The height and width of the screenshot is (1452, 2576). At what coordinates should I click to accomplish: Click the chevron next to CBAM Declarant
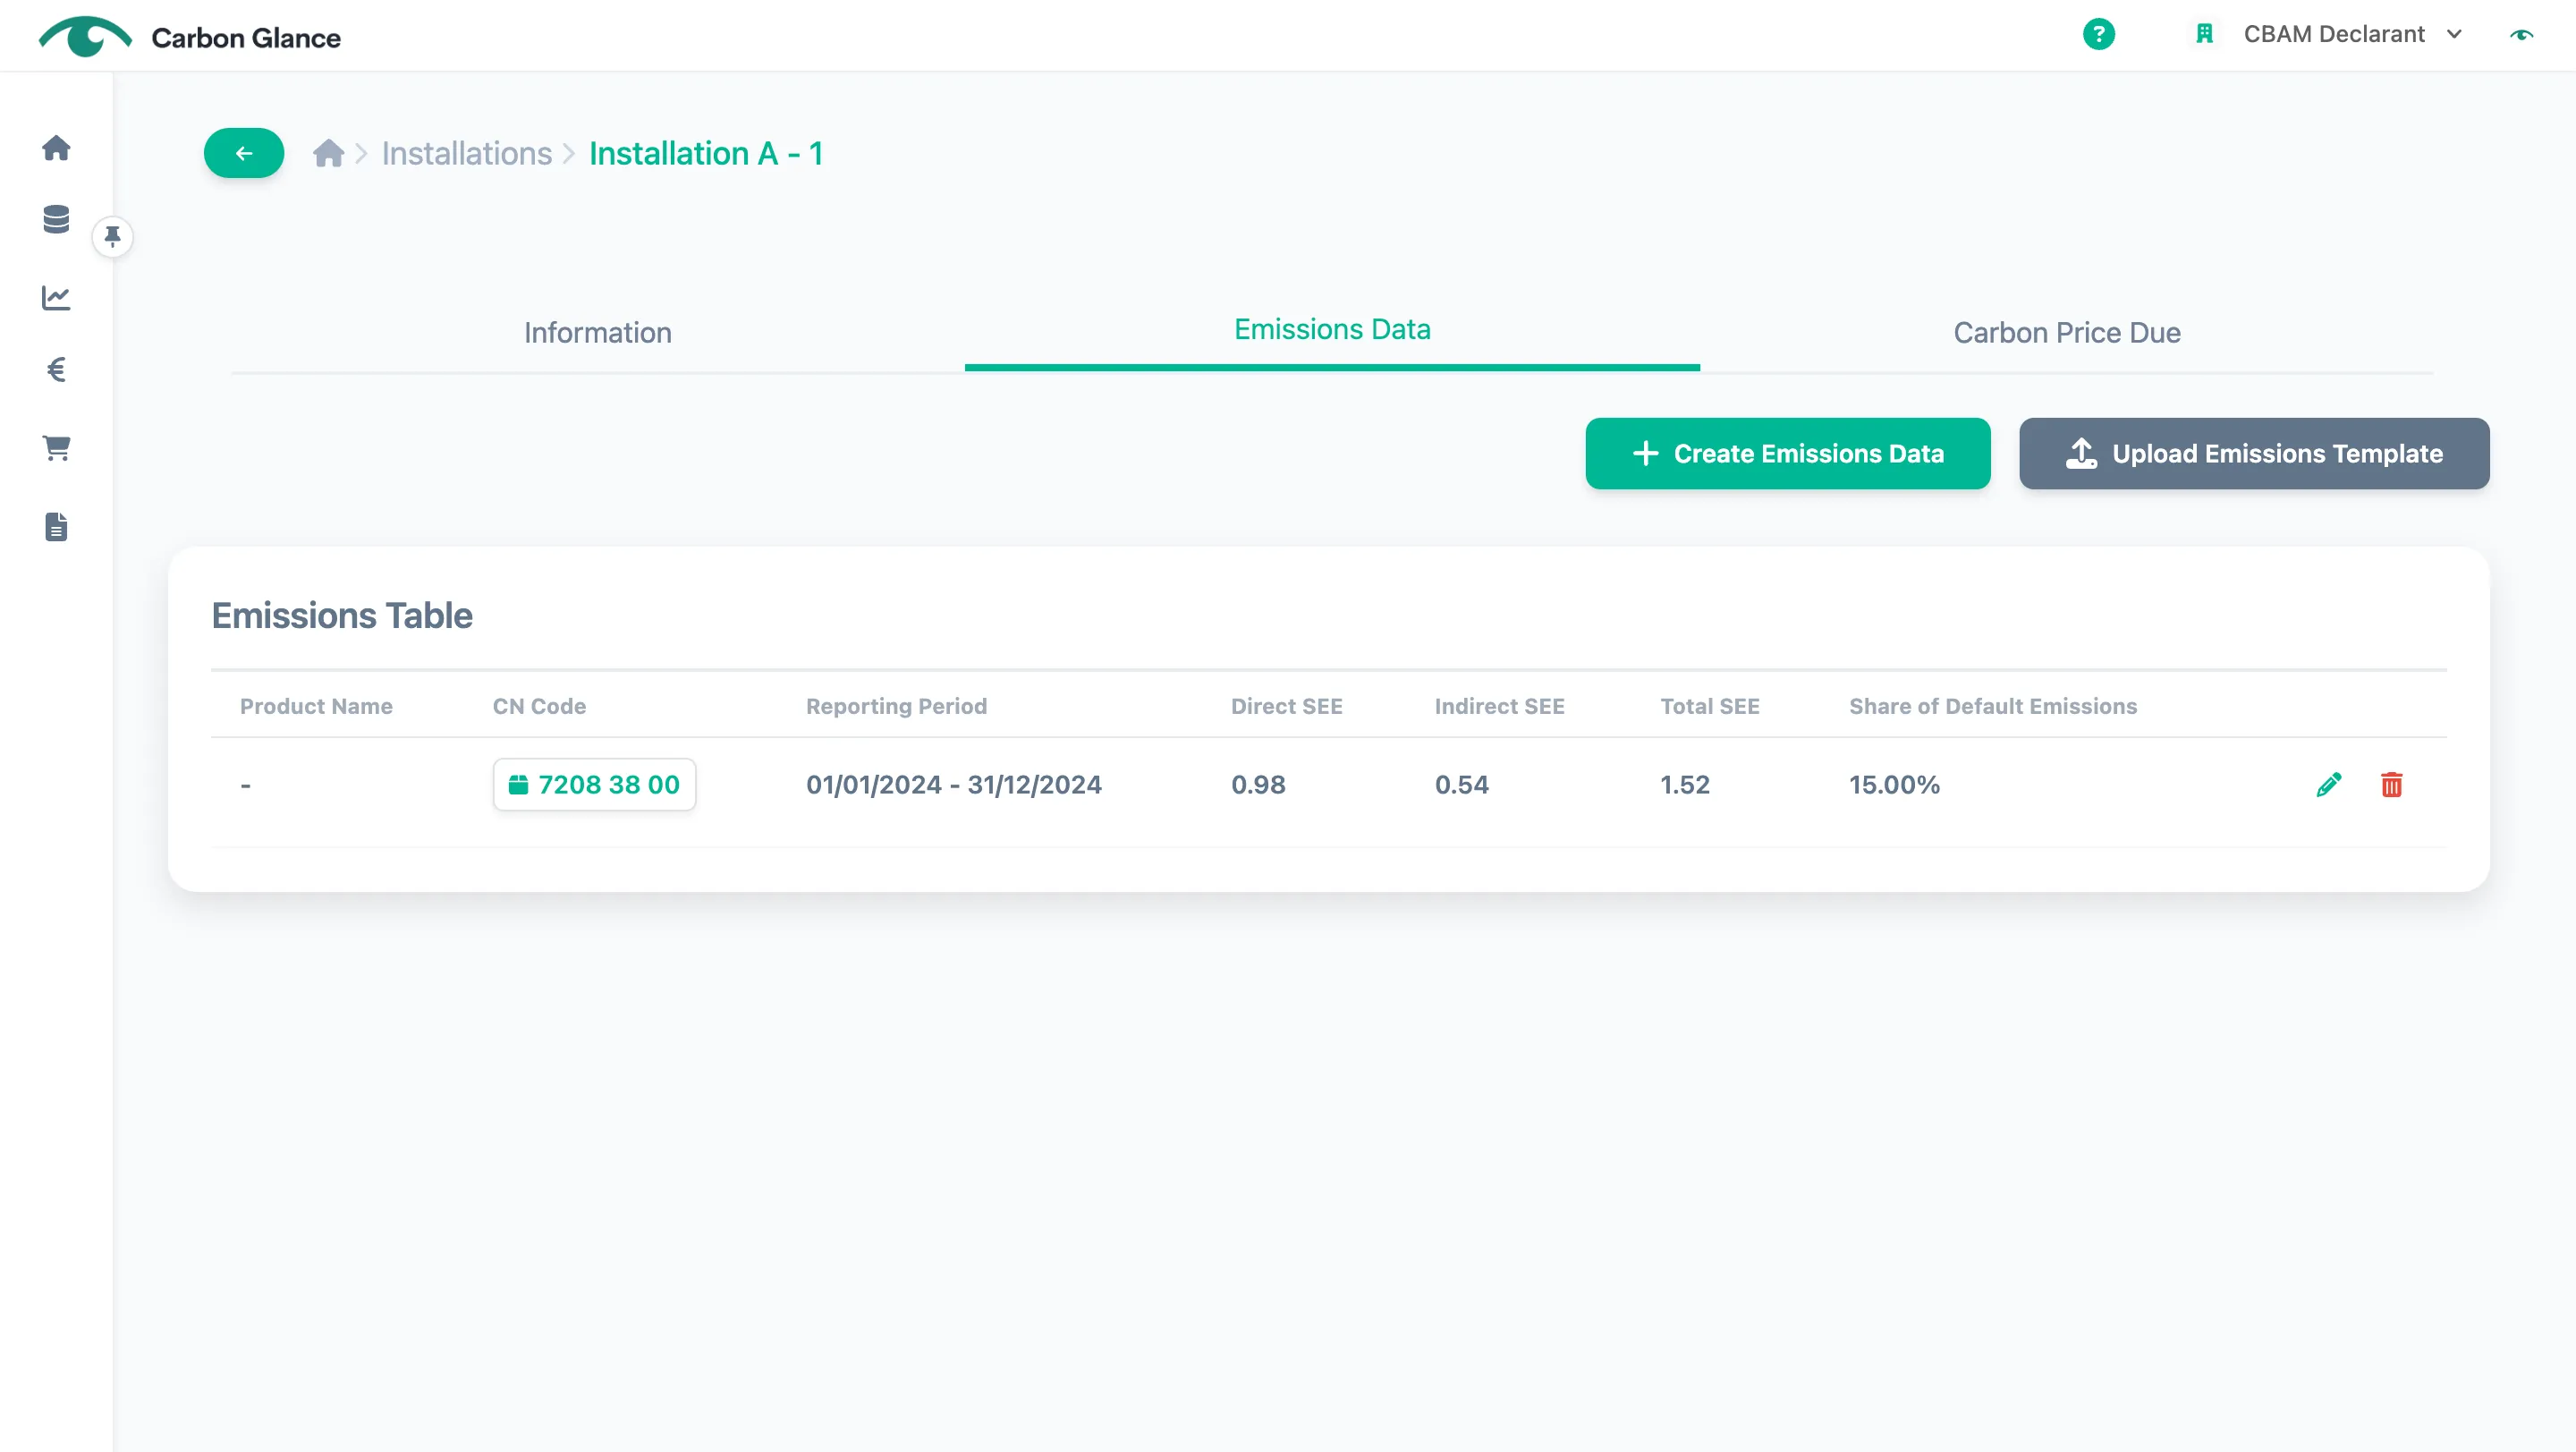[x=2454, y=34]
